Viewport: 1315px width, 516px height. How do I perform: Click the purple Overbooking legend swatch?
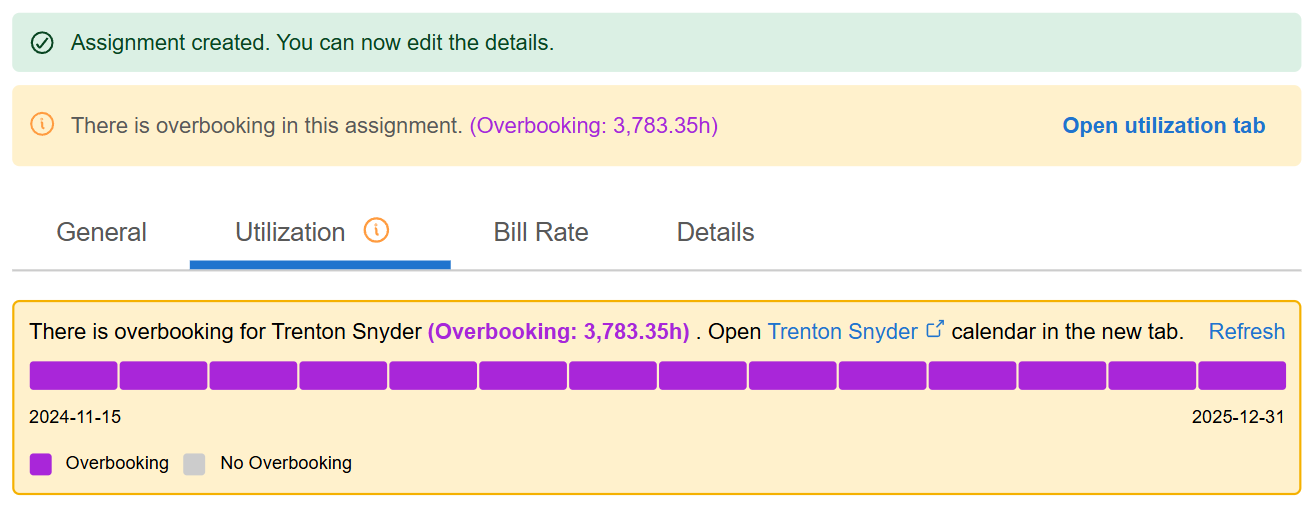click(41, 463)
